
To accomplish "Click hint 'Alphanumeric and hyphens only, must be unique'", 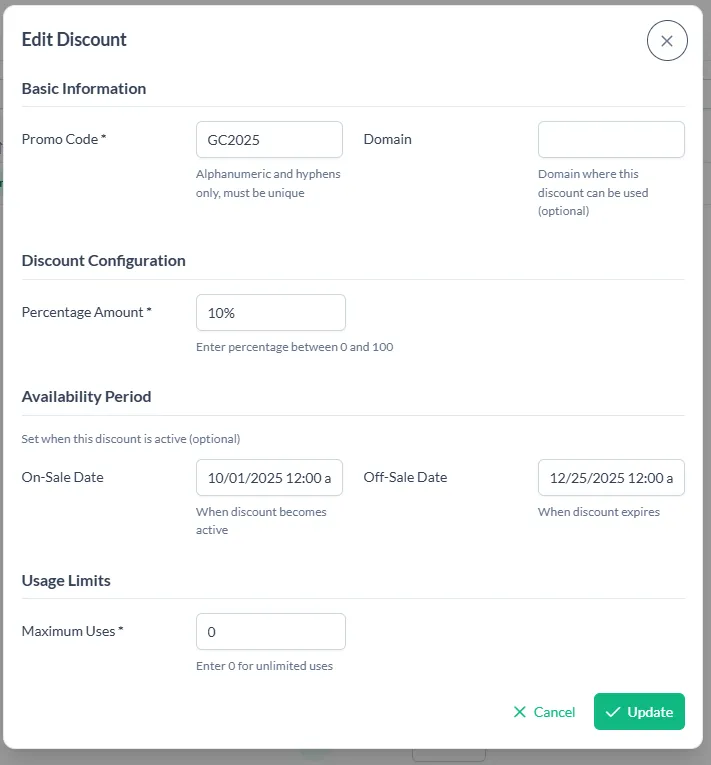I will [268, 183].
